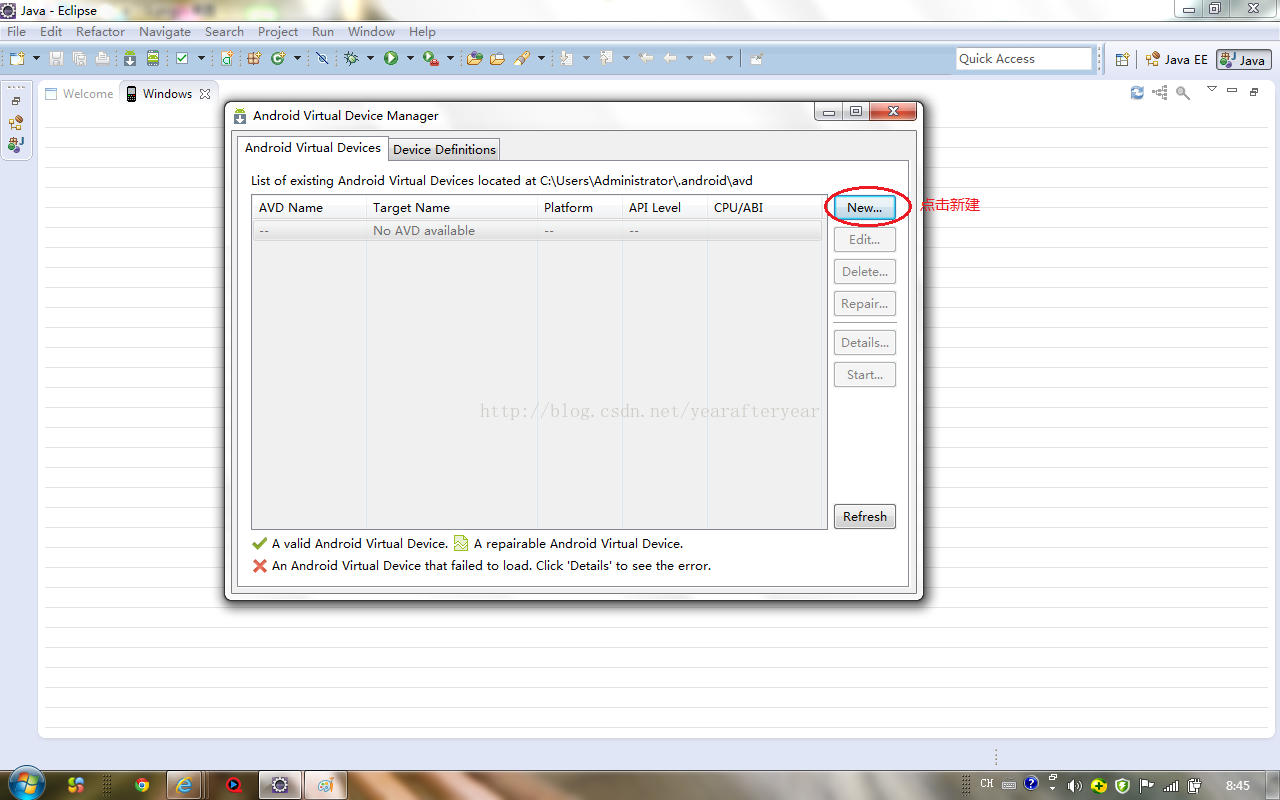This screenshot has height=800, width=1280.
Task: Open the Project menu
Action: coord(278,31)
